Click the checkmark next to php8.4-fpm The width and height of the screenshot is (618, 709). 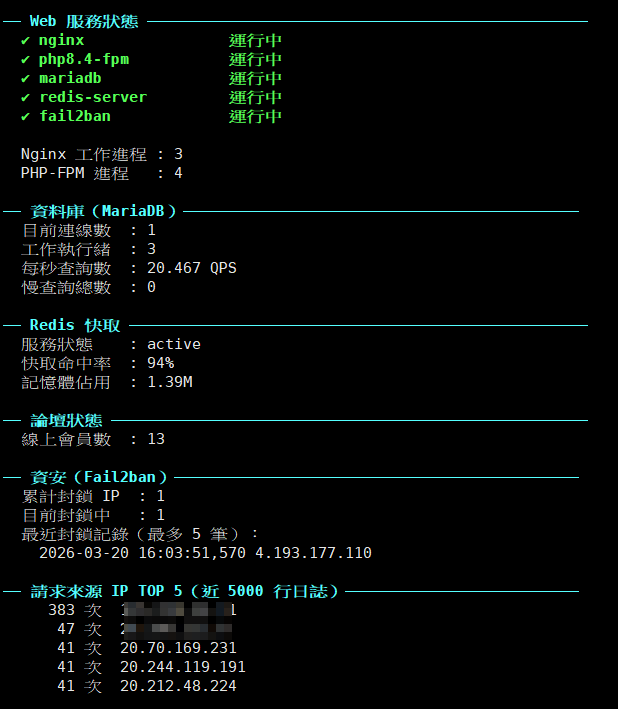coord(25,60)
